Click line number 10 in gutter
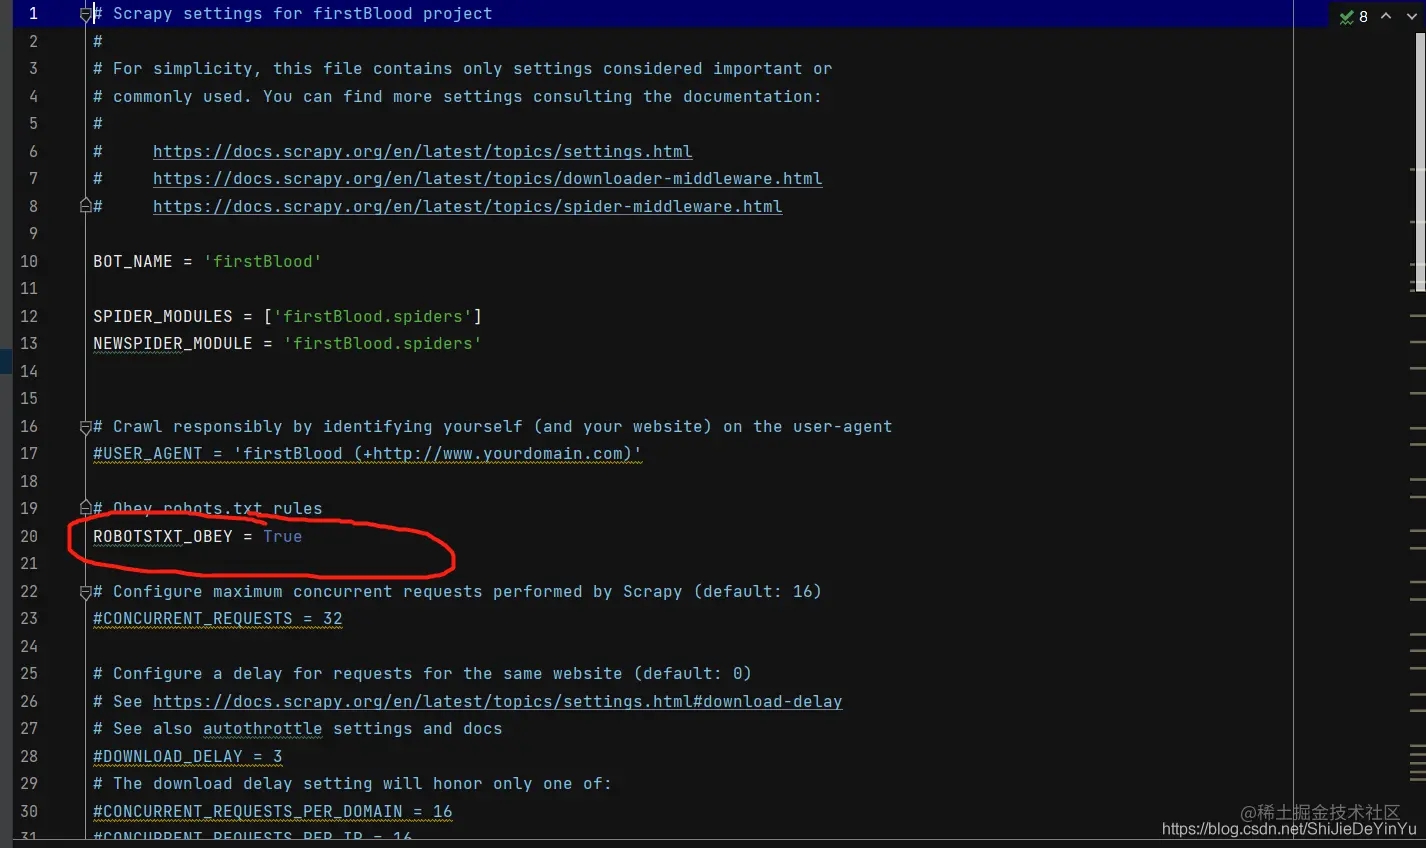 tap(29, 262)
